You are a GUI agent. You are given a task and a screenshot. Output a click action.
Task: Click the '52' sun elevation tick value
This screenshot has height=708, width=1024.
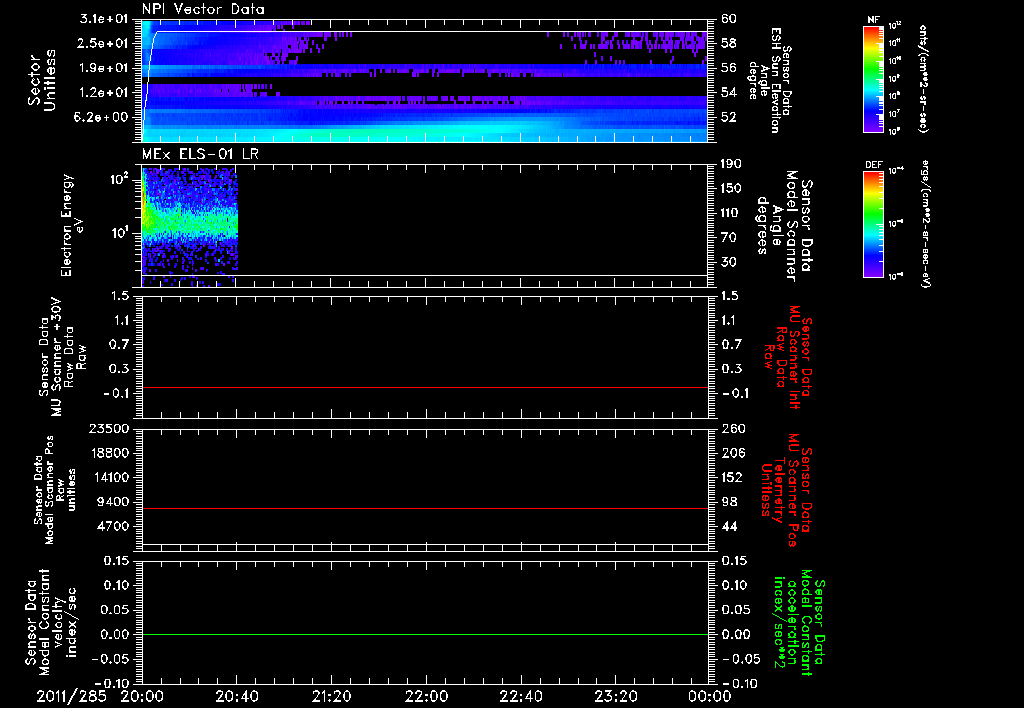click(x=729, y=118)
